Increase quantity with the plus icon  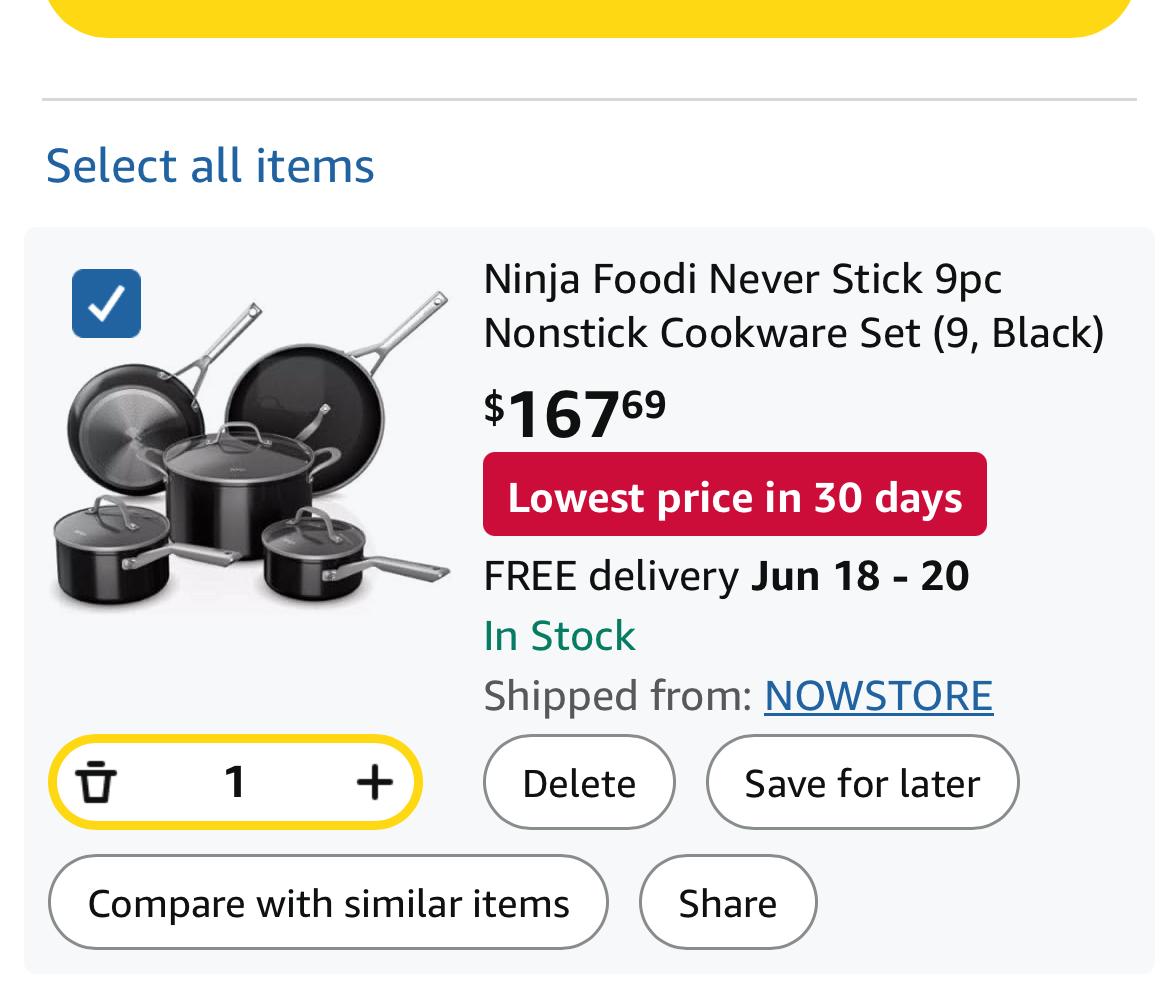(x=374, y=782)
